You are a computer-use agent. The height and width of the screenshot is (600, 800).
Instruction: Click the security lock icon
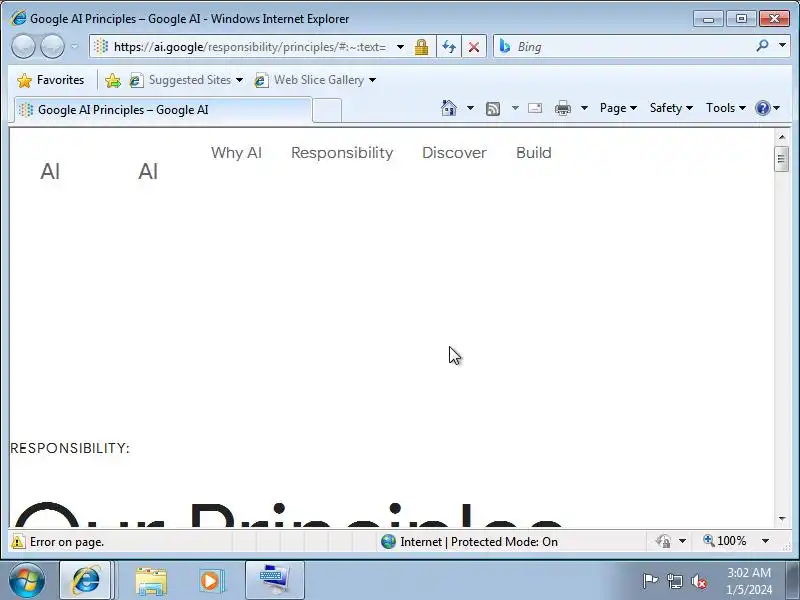point(421,47)
